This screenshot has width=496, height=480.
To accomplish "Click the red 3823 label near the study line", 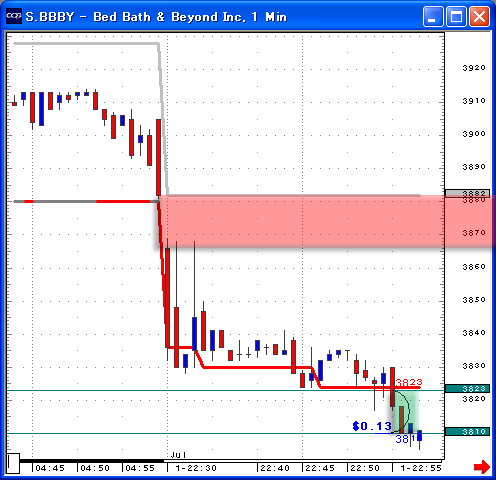I will (x=409, y=382).
